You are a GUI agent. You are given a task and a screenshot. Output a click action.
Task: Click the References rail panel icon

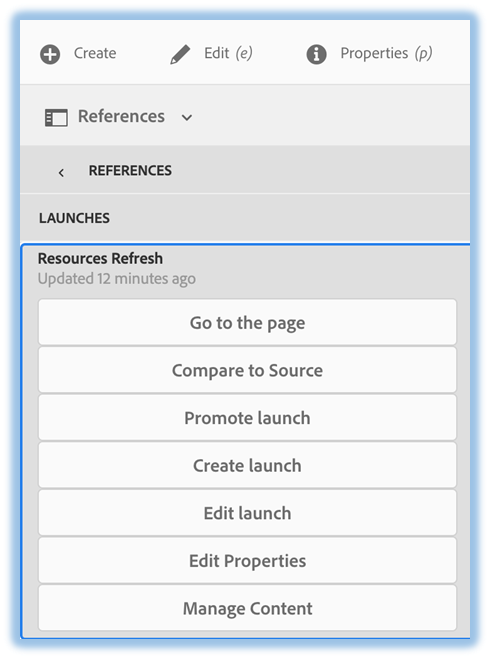point(56,117)
